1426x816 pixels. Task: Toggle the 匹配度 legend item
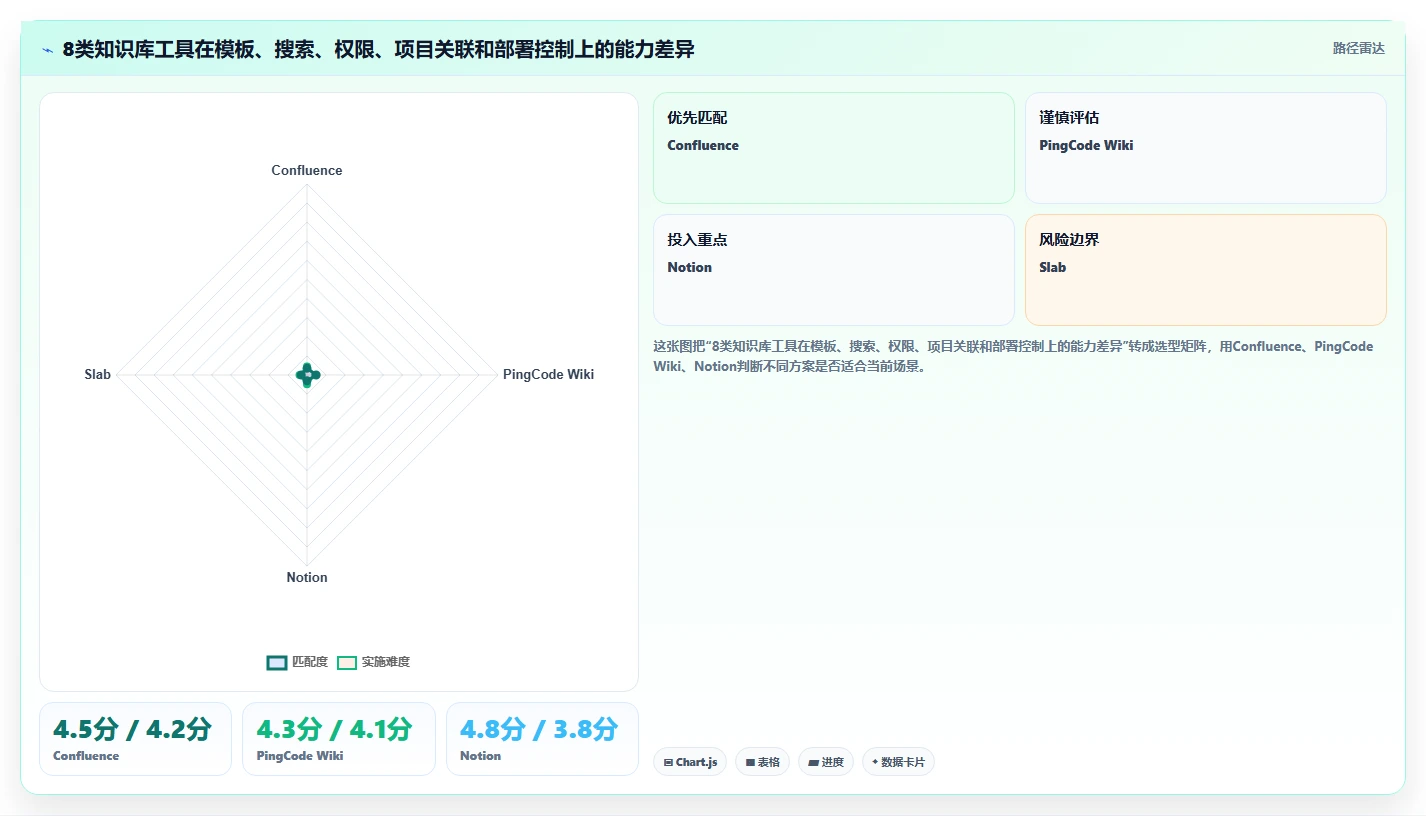298,662
